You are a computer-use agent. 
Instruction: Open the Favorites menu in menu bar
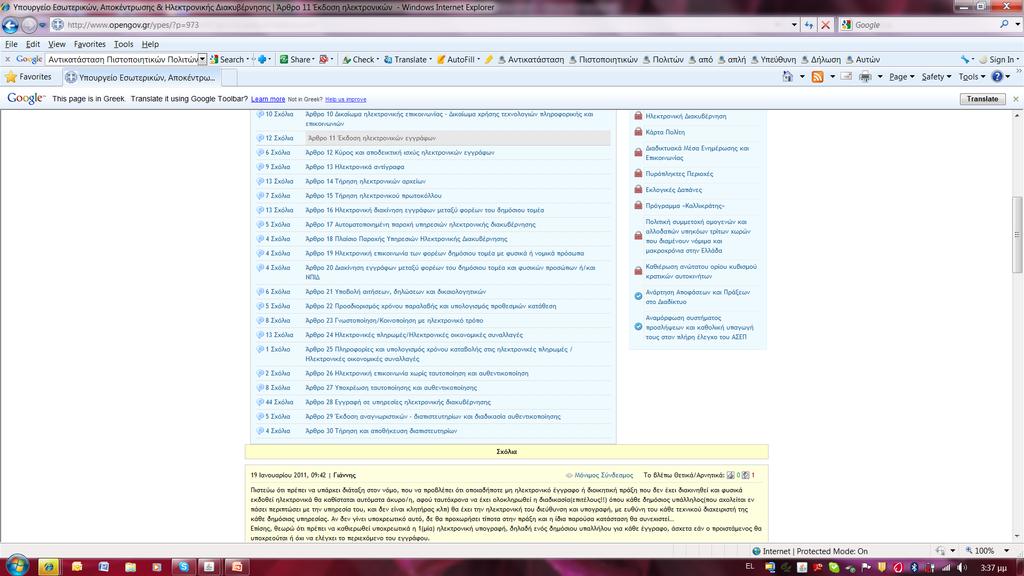[x=89, y=44]
